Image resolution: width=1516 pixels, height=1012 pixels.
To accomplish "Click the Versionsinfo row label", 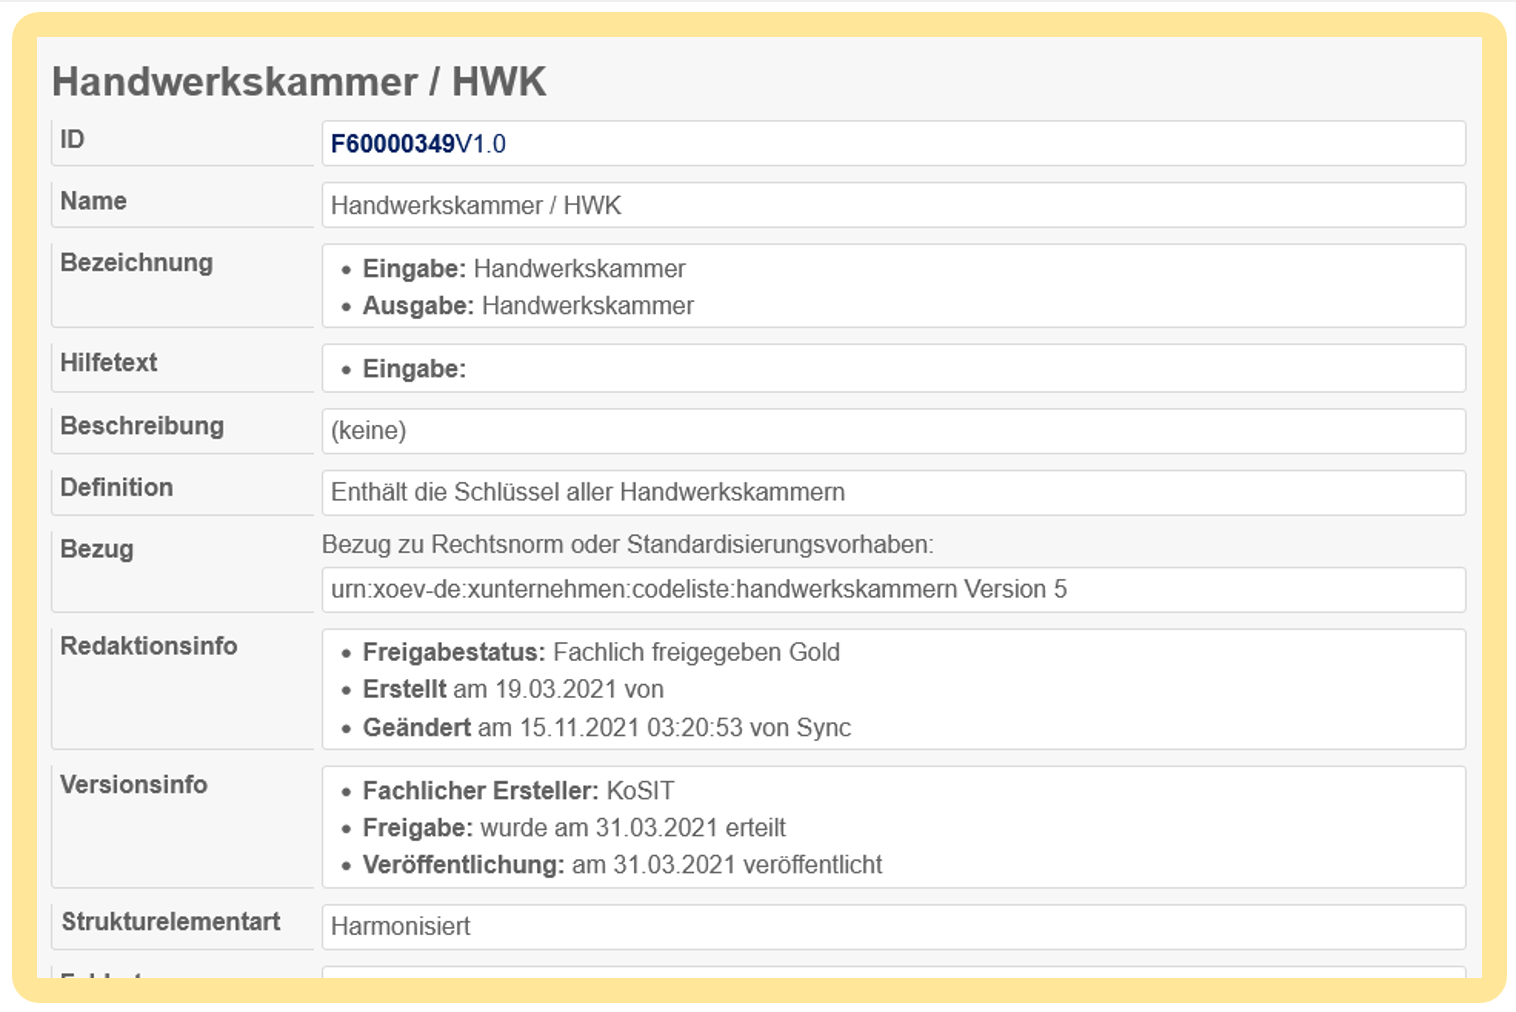I will tap(134, 785).
